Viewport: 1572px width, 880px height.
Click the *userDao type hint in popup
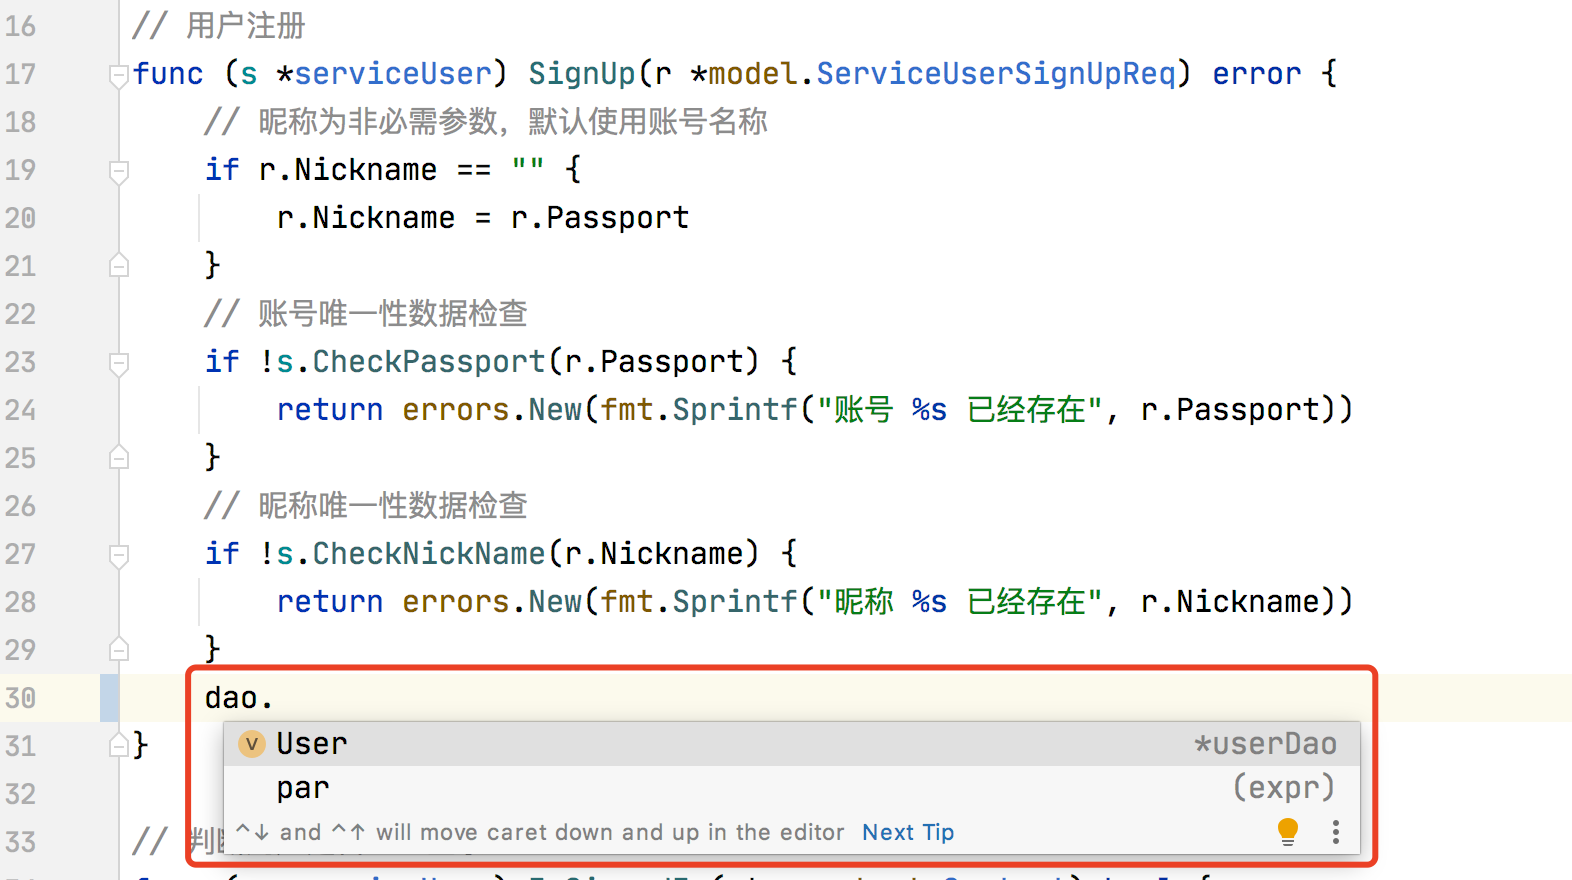(x=1265, y=744)
